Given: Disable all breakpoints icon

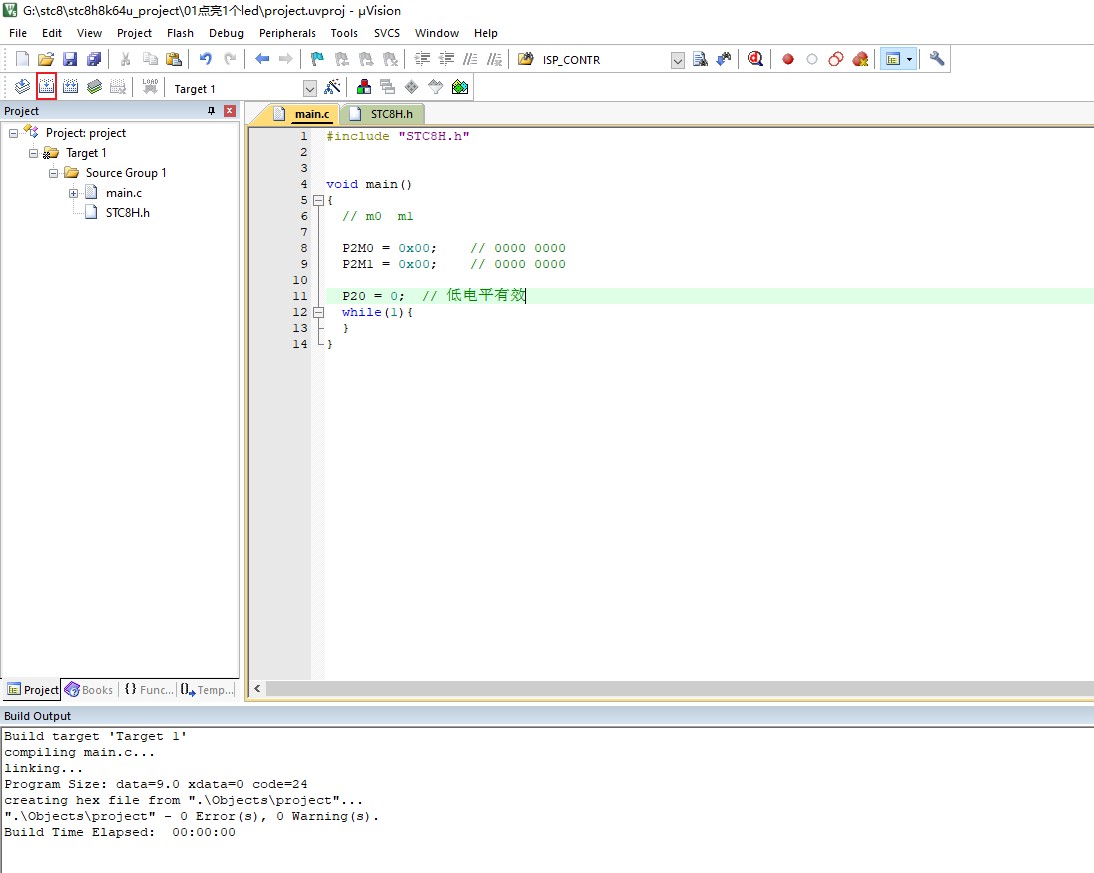Looking at the screenshot, I should point(836,59).
